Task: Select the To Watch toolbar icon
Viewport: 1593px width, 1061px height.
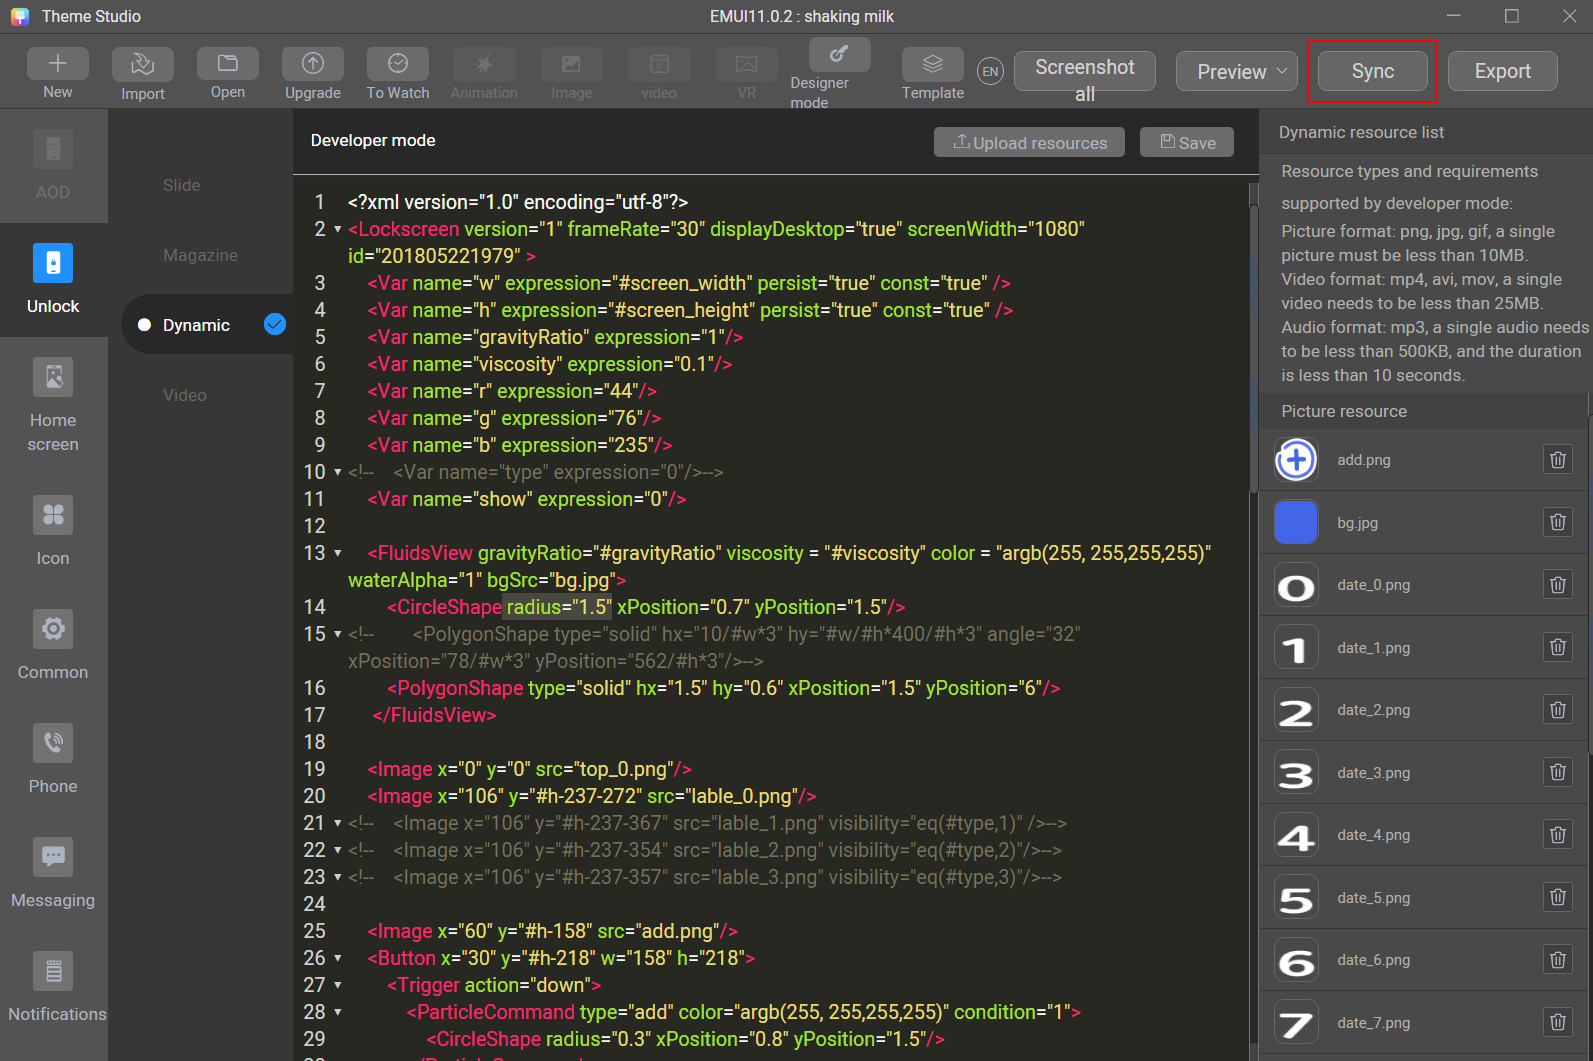Action: pyautogui.click(x=397, y=65)
